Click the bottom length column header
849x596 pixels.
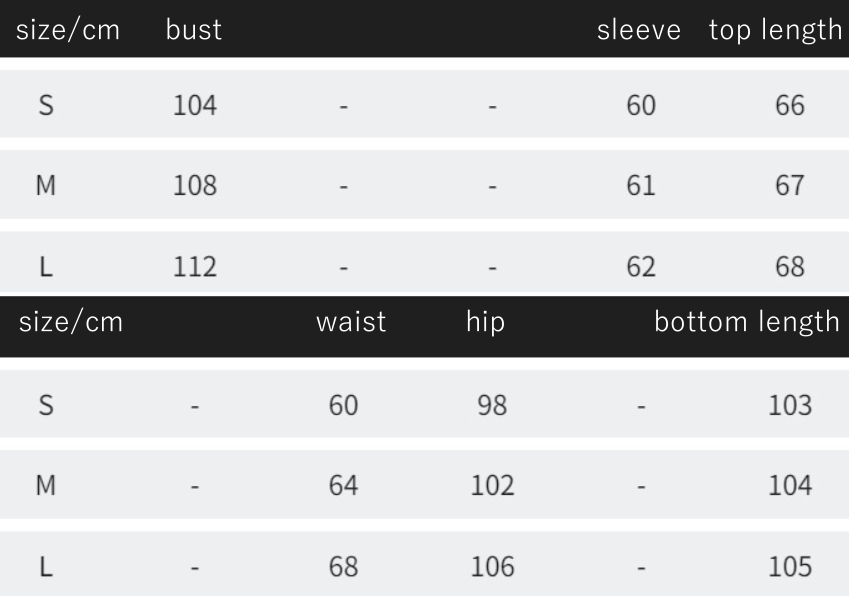(x=747, y=322)
